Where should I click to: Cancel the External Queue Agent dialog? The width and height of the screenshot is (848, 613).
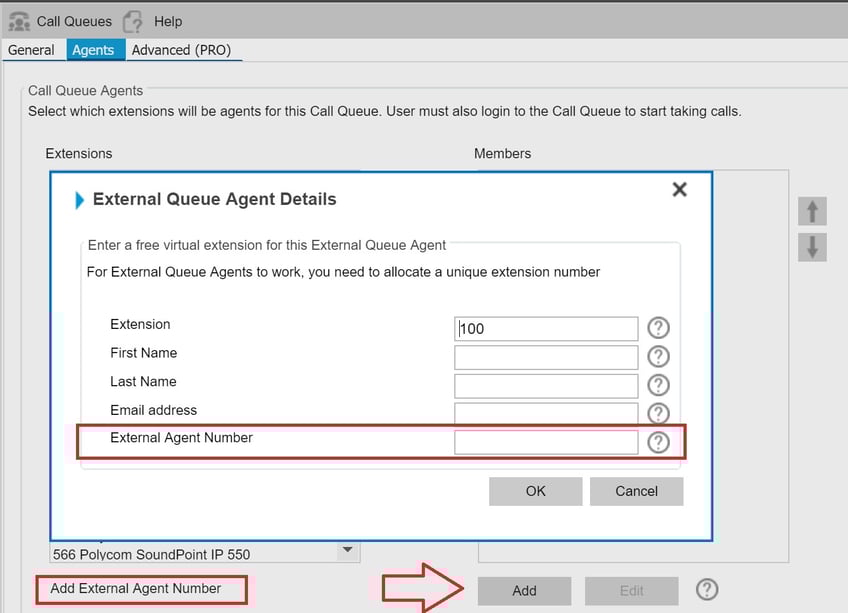coord(637,491)
